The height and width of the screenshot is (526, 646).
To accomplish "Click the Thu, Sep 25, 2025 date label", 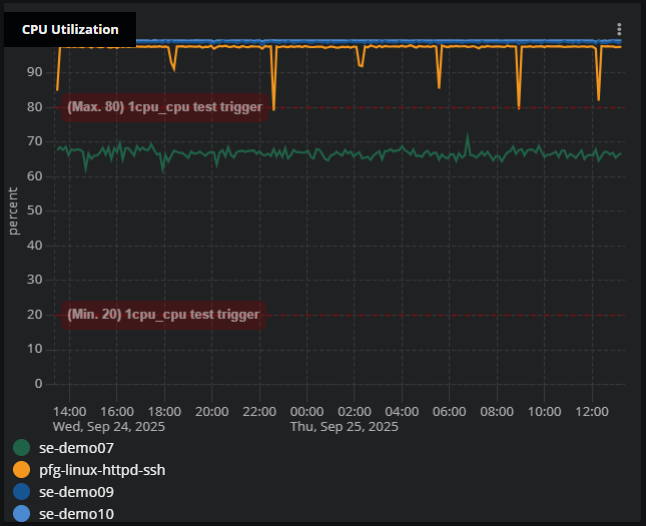I will (344, 426).
